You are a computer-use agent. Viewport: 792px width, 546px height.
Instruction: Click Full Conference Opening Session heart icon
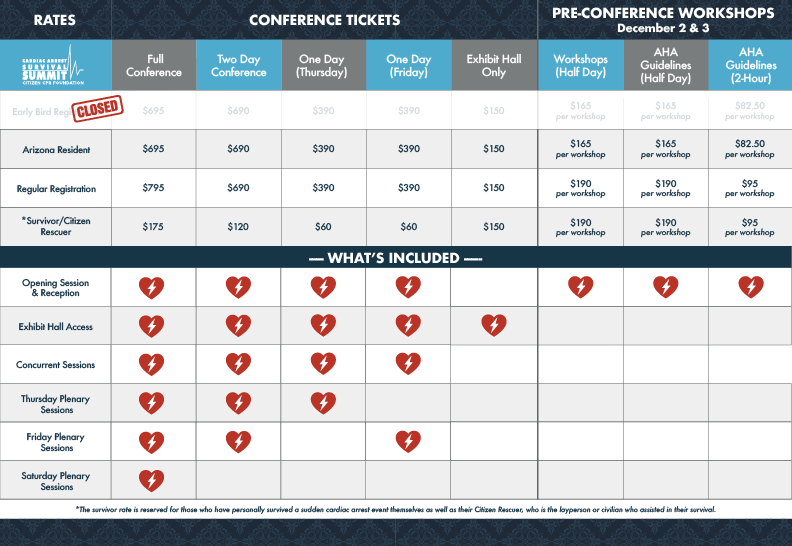152,288
